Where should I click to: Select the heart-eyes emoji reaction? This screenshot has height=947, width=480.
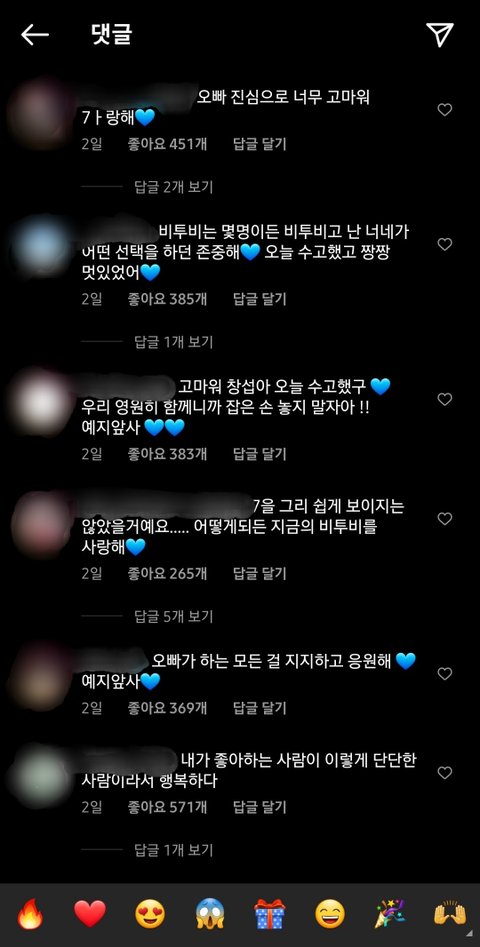click(150, 913)
